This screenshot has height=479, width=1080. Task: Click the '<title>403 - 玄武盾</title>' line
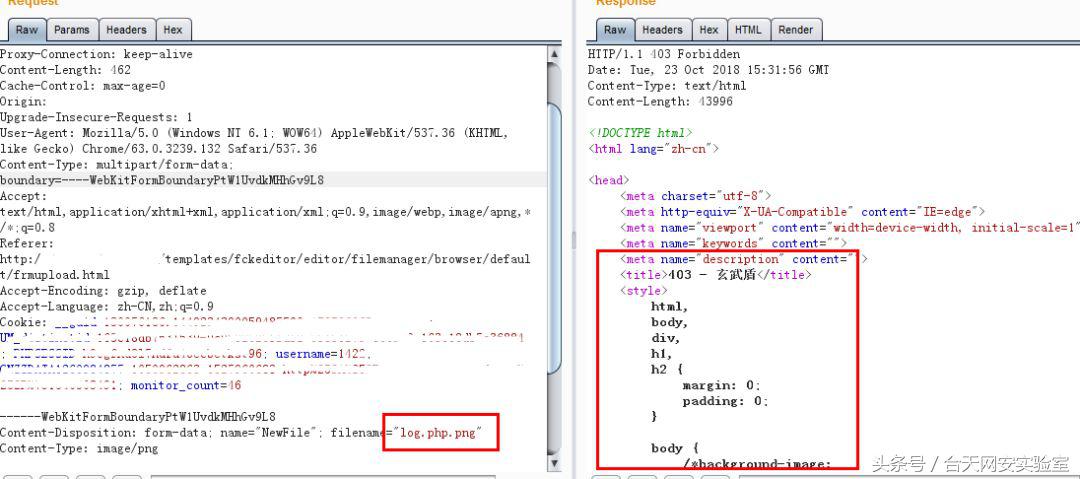tap(716, 275)
